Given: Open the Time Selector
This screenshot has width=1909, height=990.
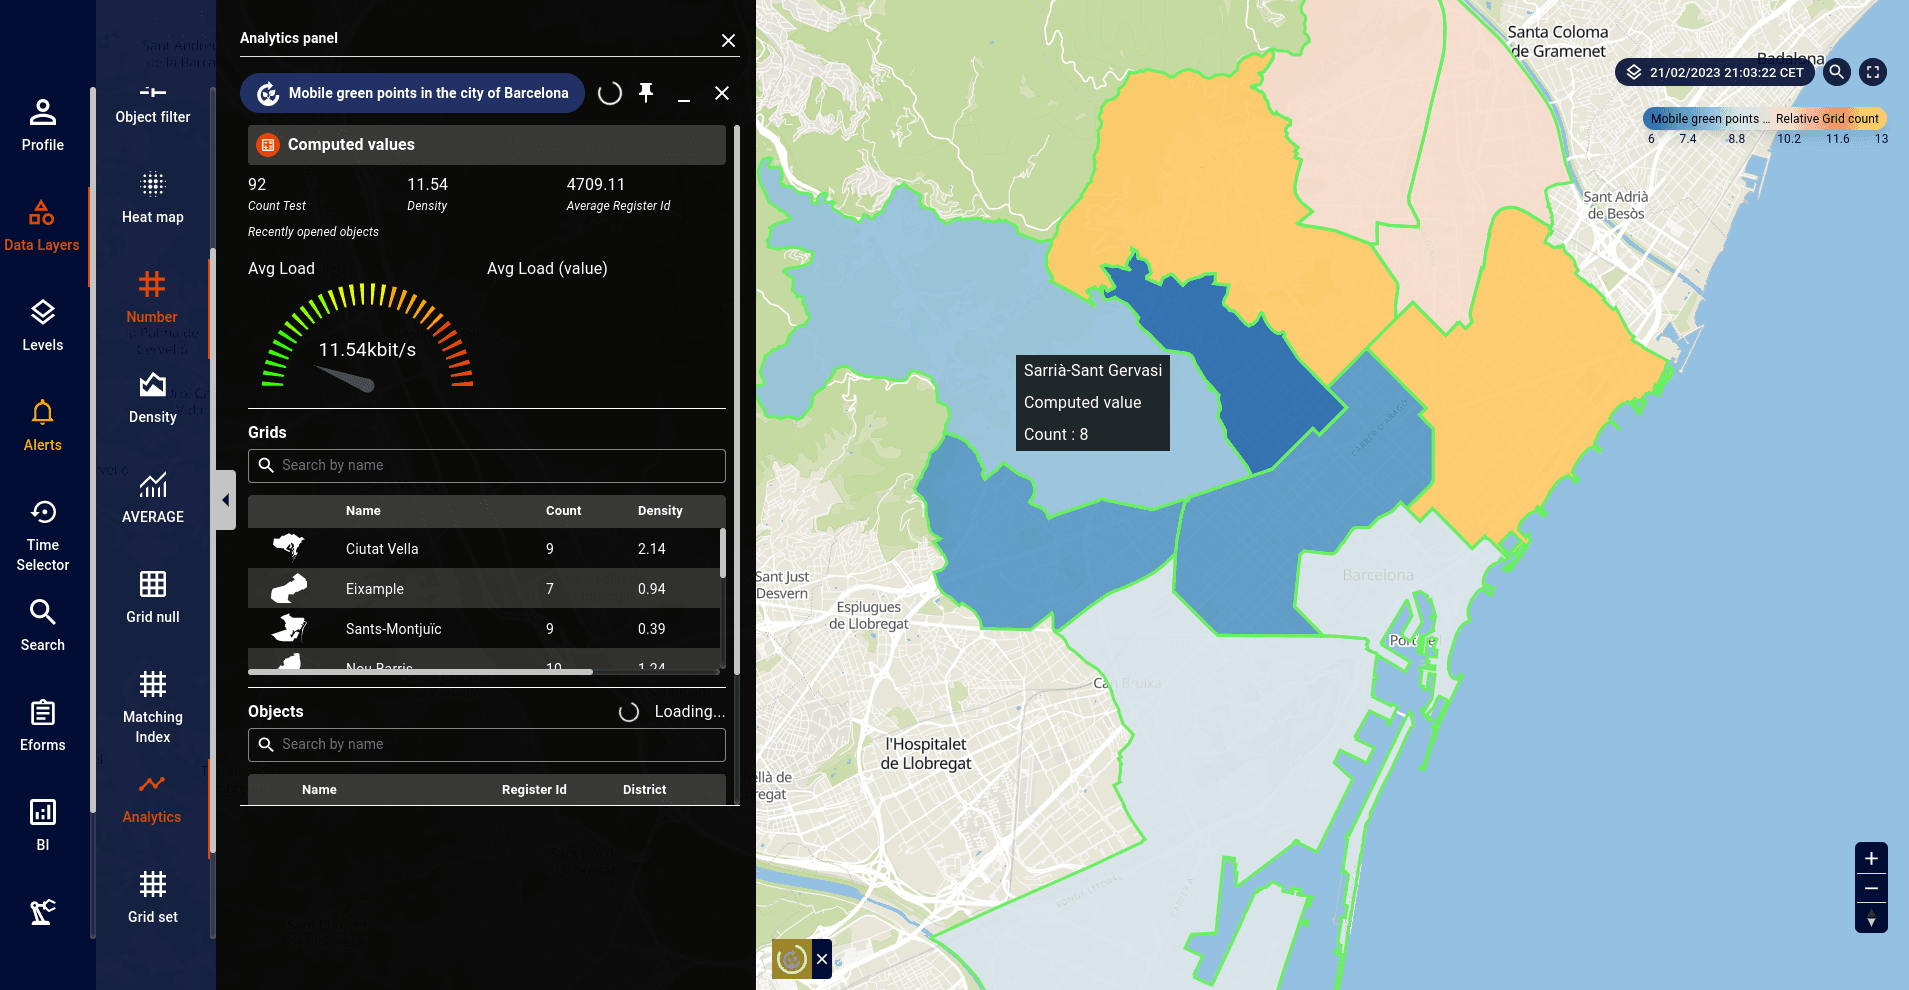Looking at the screenshot, I should click(x=43, y=535).
